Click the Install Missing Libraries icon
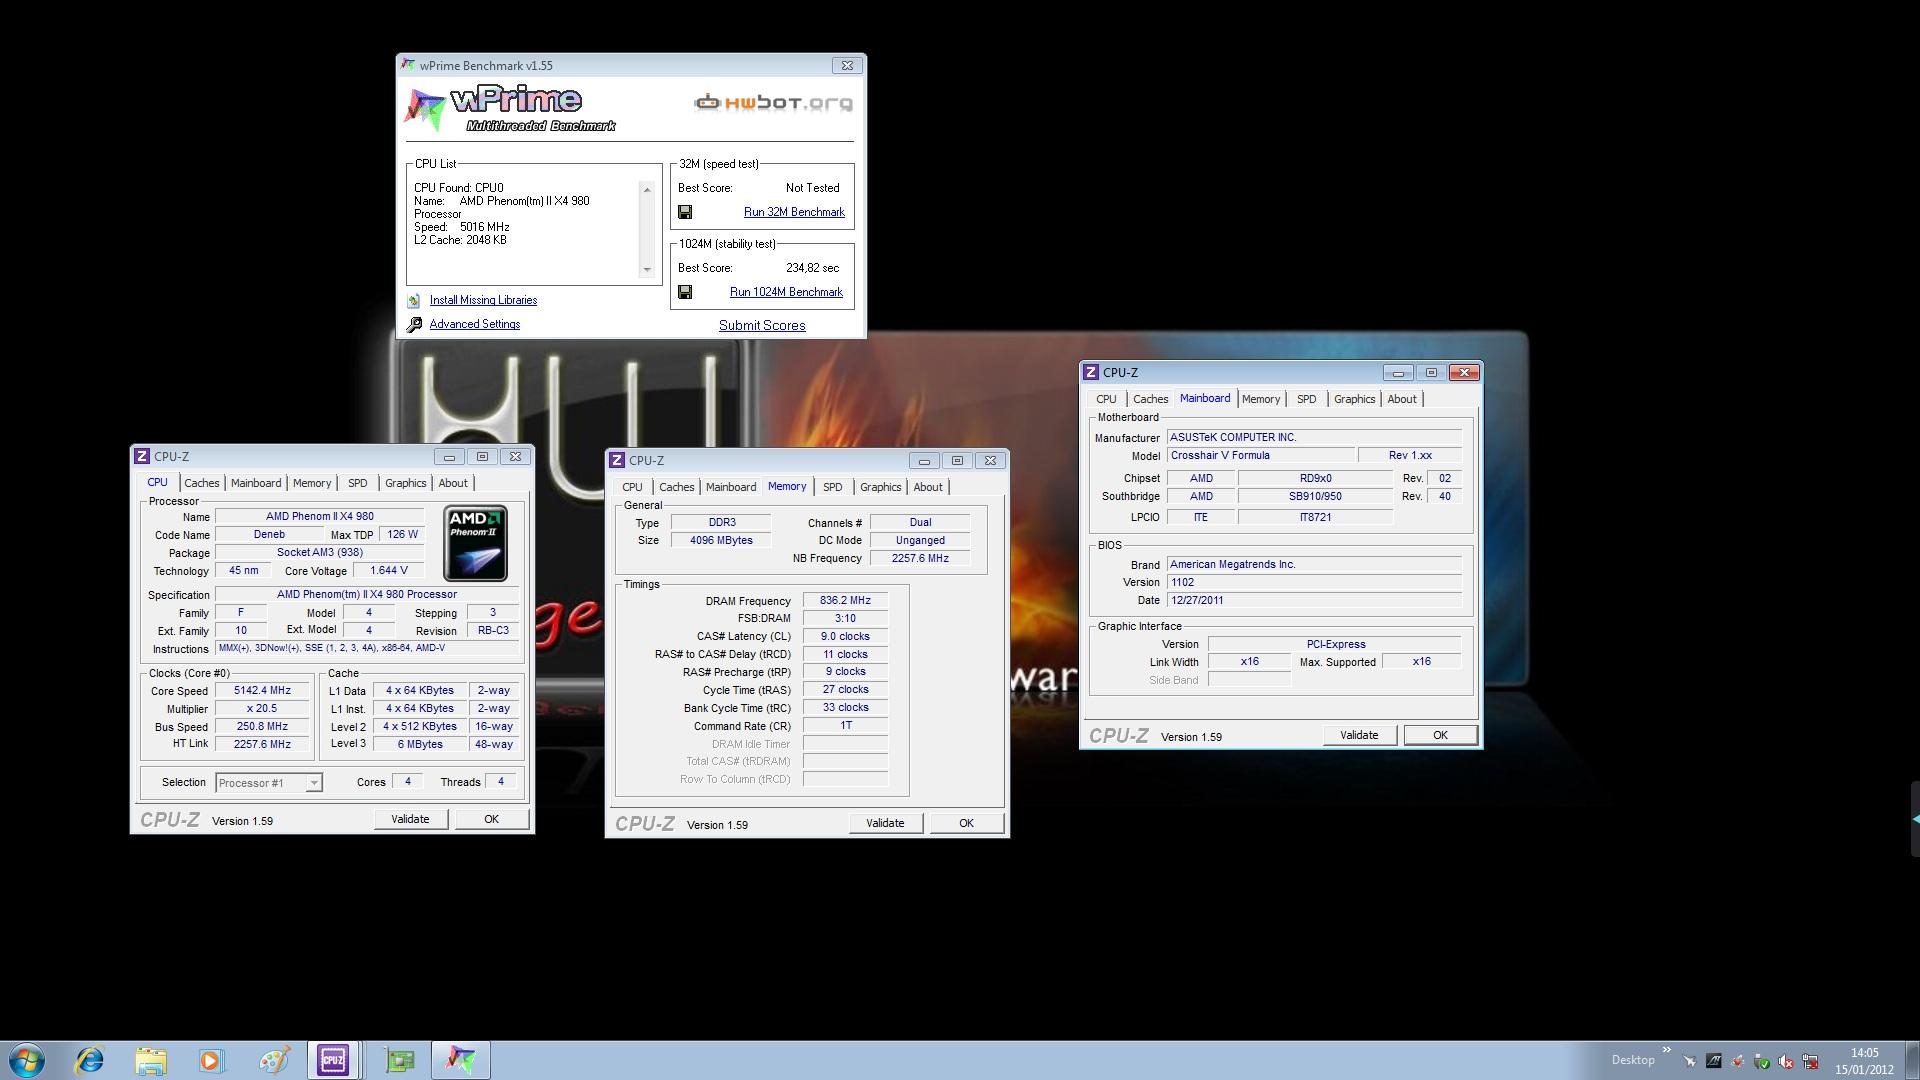1920x1080 pixels. coord(414,300)
